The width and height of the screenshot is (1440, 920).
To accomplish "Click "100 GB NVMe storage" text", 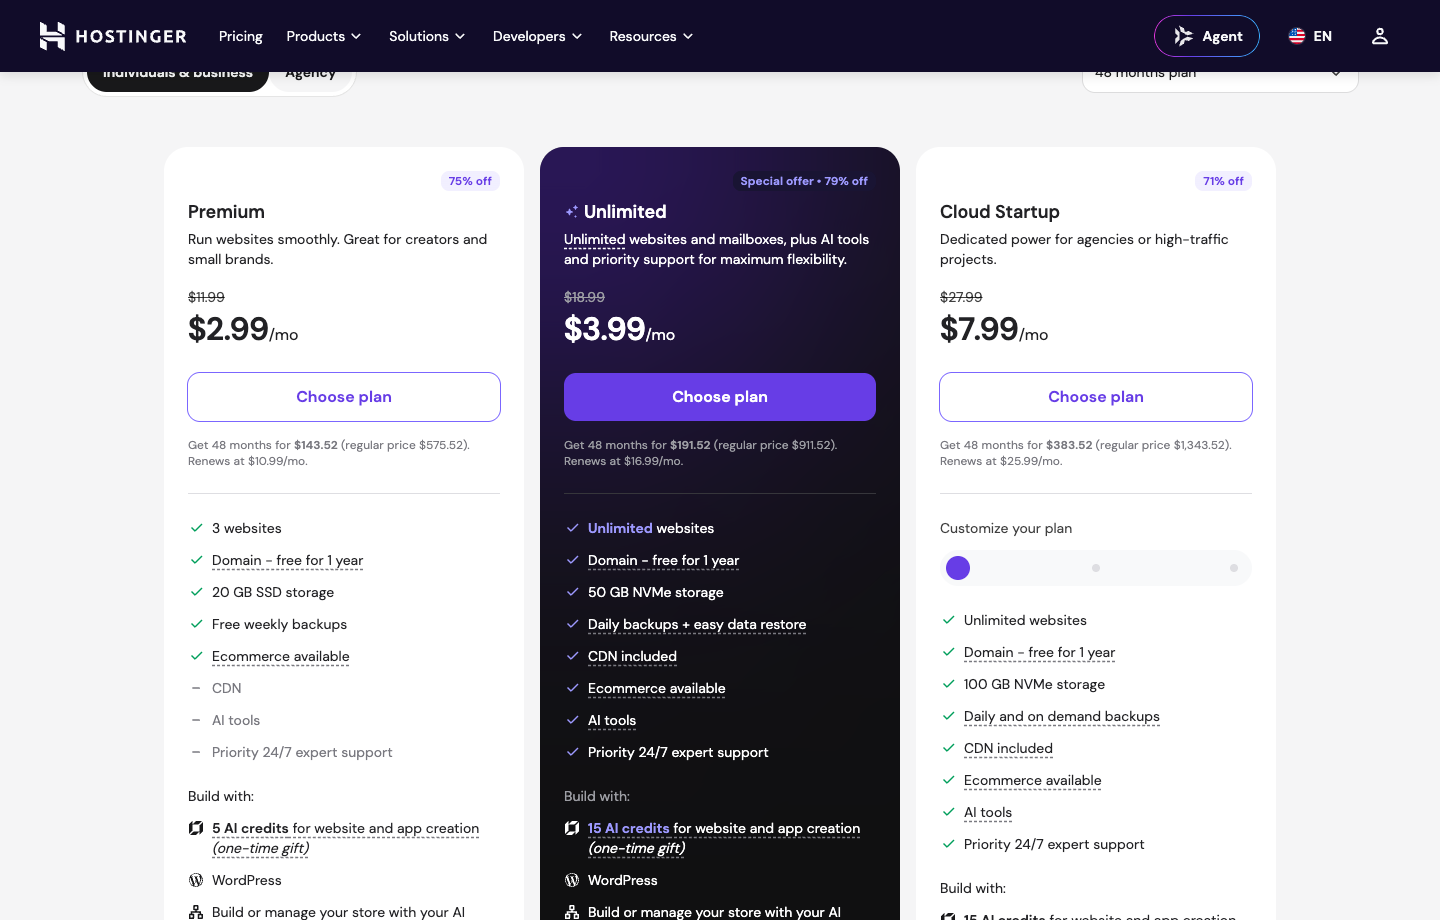I will coord(1034,684).
